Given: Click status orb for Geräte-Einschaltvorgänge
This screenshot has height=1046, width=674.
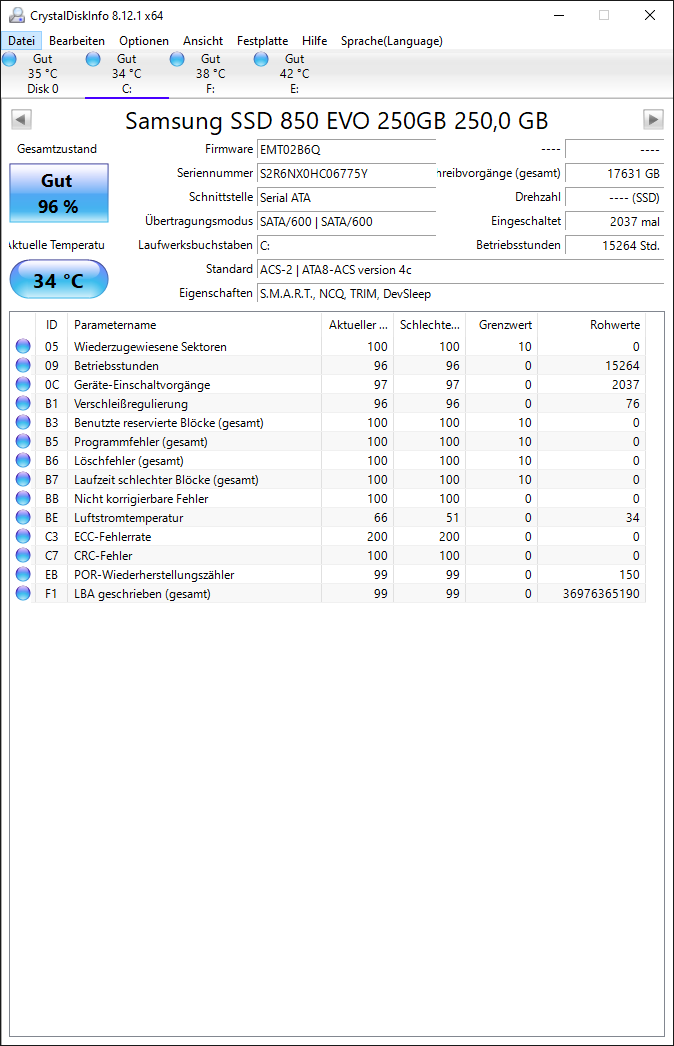Looking at the screenshot, I should pyautogui.click(x=23, y=384).
